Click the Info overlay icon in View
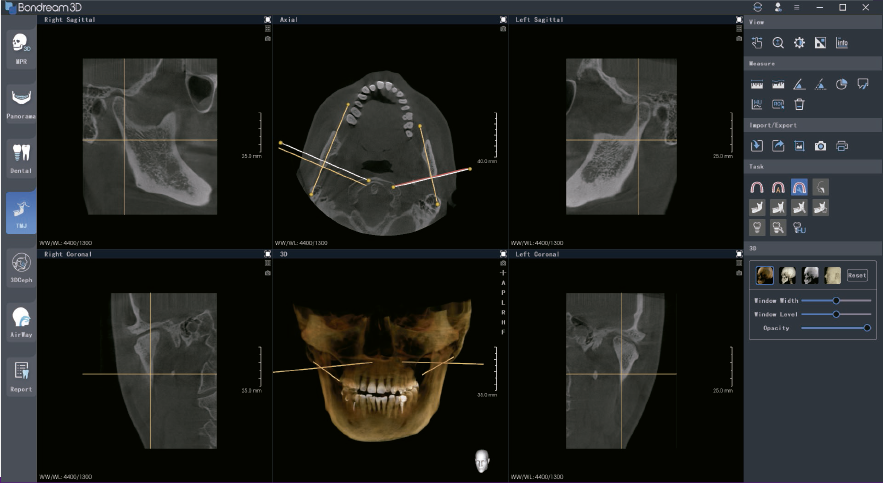 tap(841, 42)
